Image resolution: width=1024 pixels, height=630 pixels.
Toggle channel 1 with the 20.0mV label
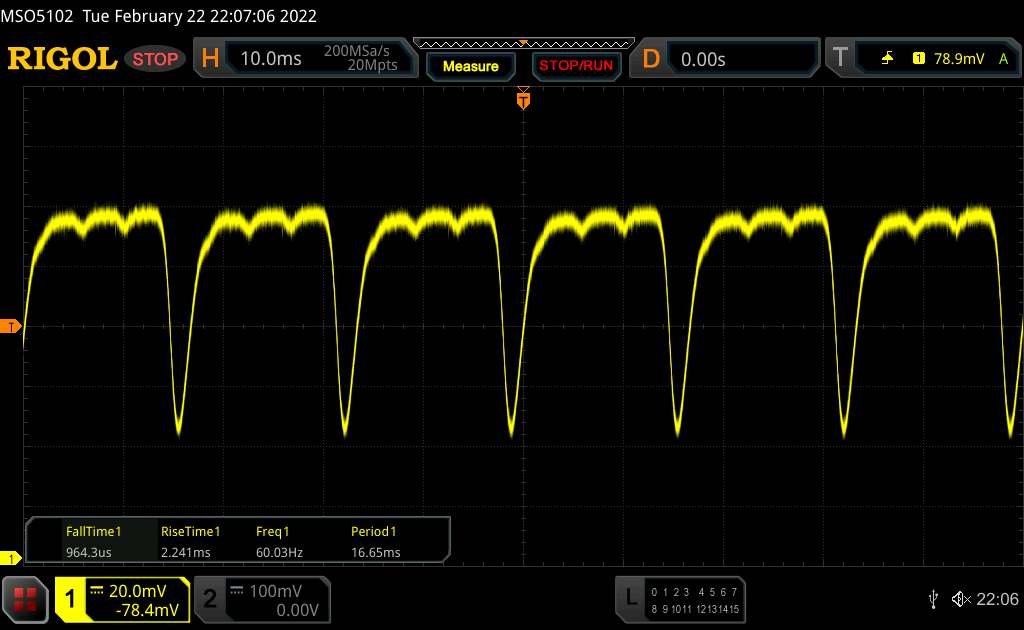122,598
